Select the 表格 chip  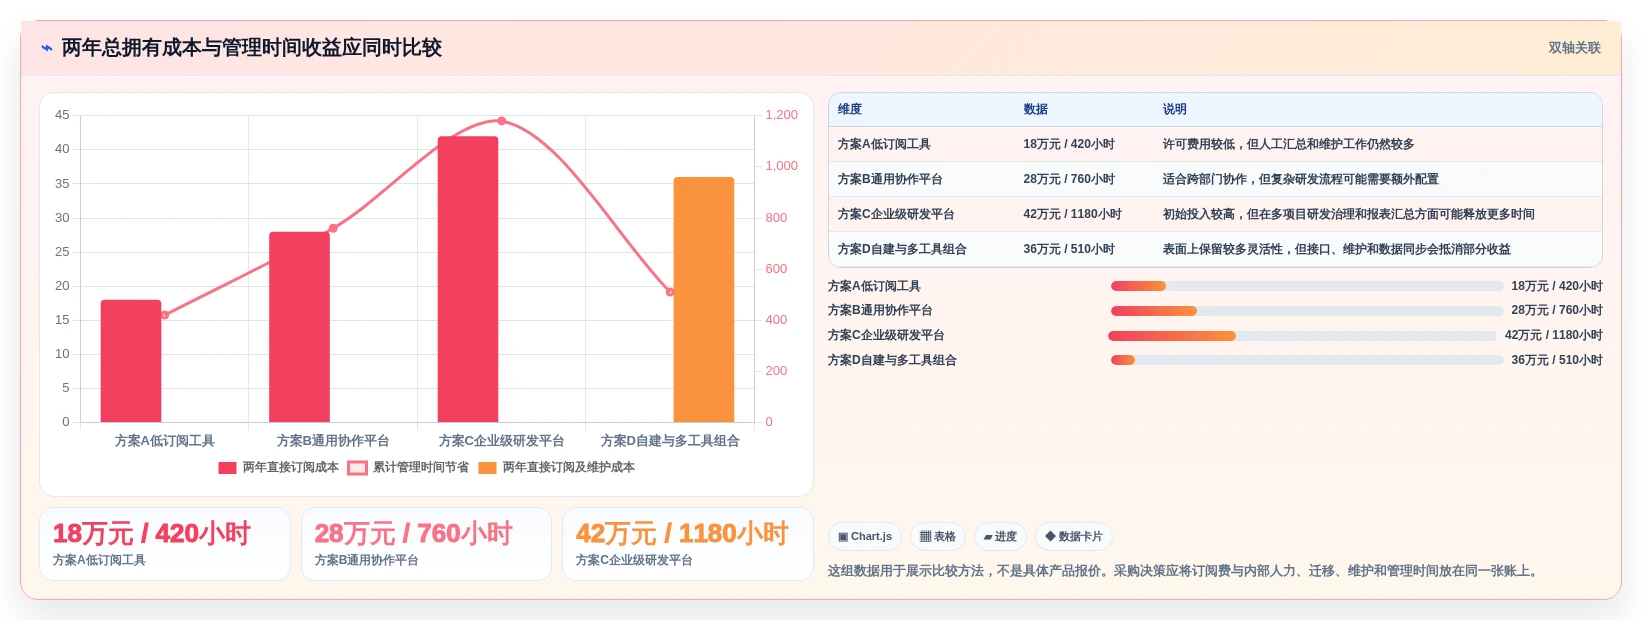938,537
